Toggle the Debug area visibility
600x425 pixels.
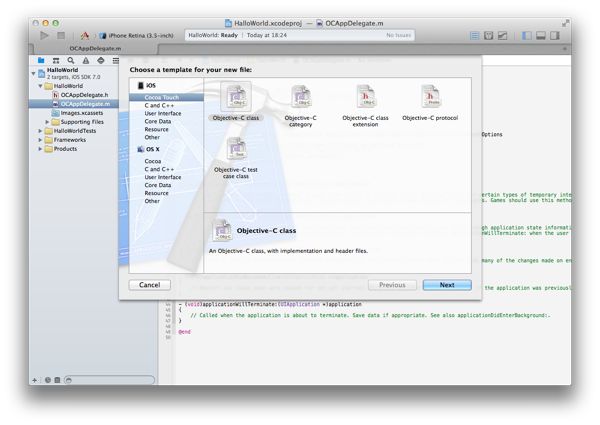point(541,36)
